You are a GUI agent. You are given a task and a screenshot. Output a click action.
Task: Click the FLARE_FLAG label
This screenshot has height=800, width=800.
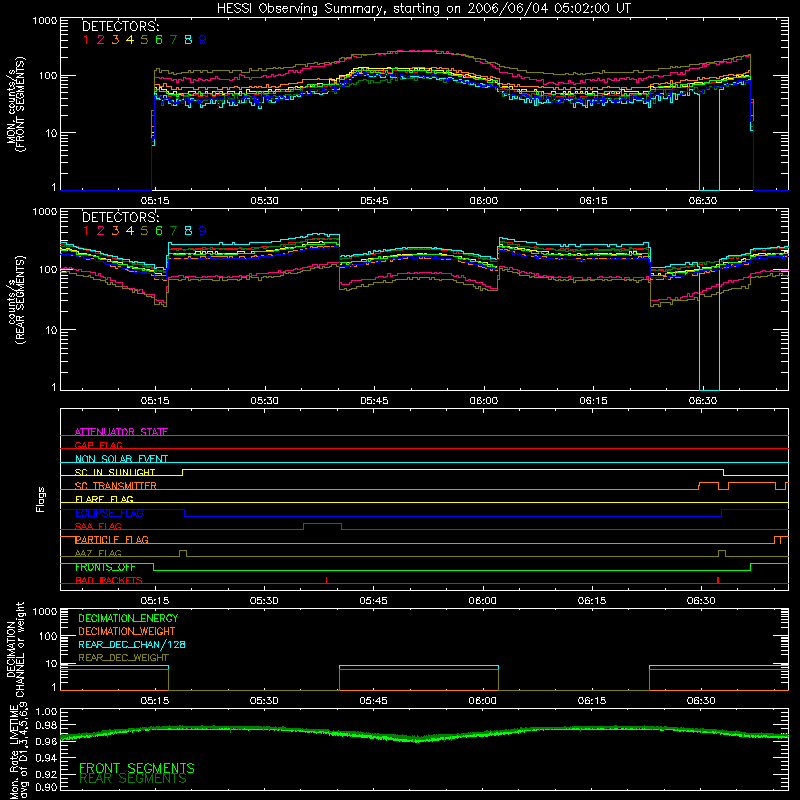pyautogui.click(x=104, y=499)
